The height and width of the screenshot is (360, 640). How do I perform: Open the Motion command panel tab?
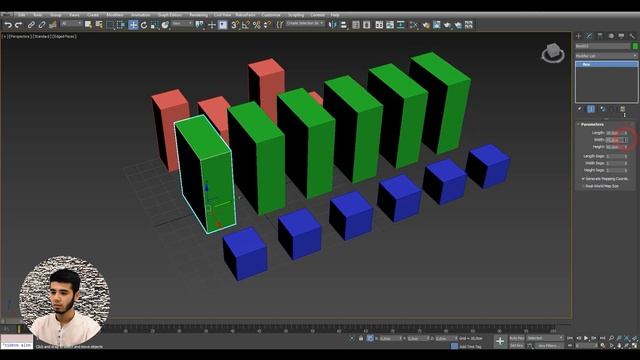[x=611, y=36]
